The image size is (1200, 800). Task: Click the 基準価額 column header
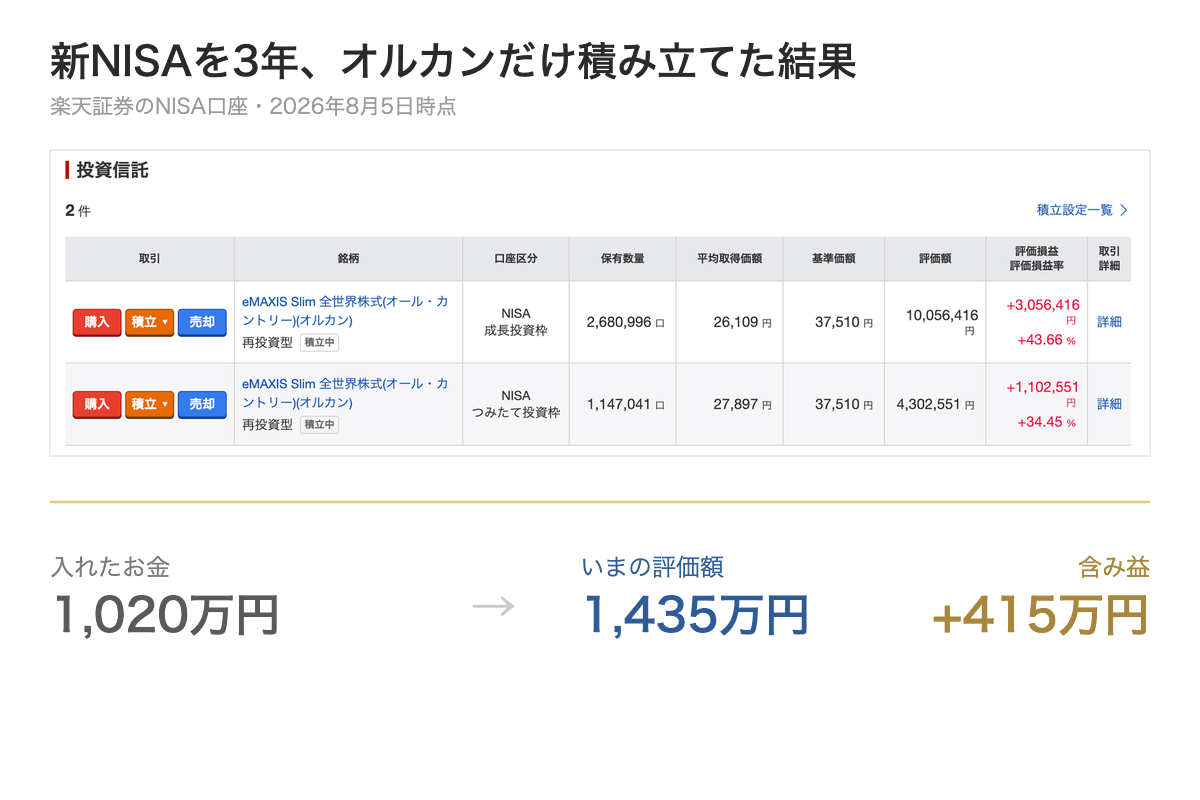pos(833,259)
